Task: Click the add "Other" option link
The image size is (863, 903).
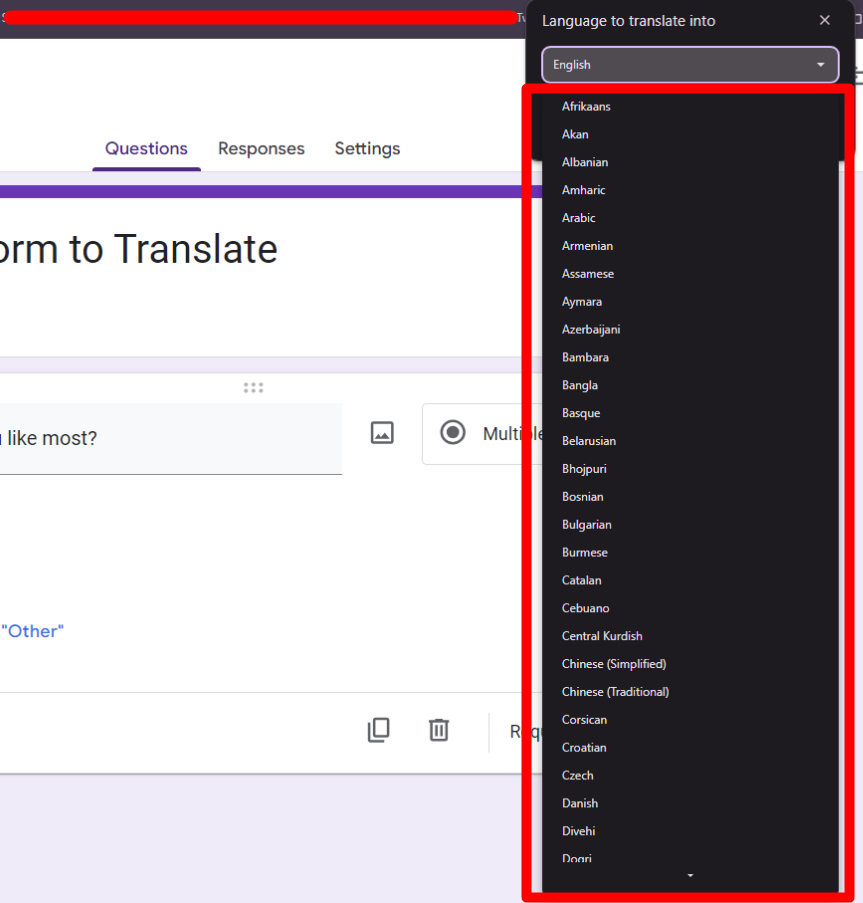Action: coord(32,631)
